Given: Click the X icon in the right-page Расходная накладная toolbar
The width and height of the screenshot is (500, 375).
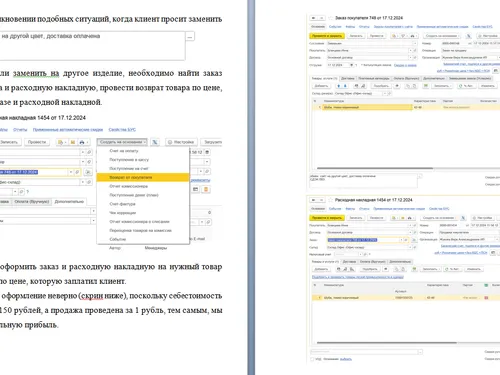Looking at the screenshot, I should (463, 218).
